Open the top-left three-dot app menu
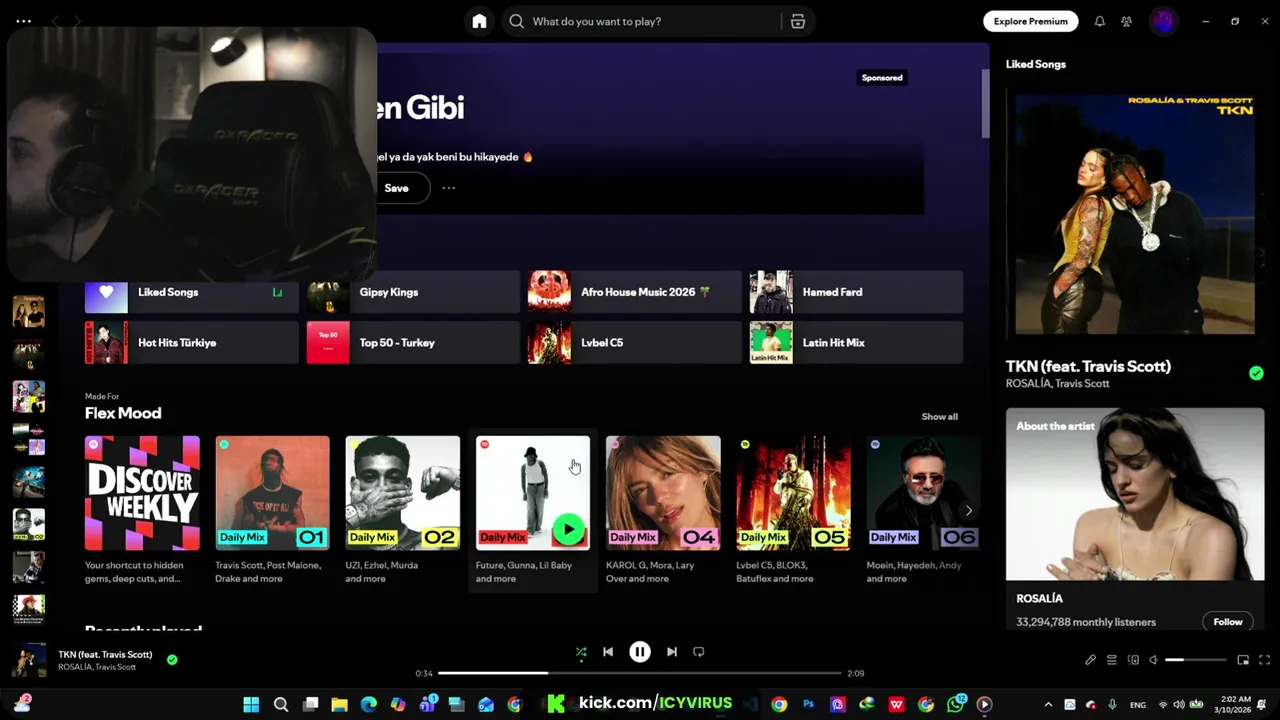The width and height of the screenshot is (1280, 720). tap(23, 21)
